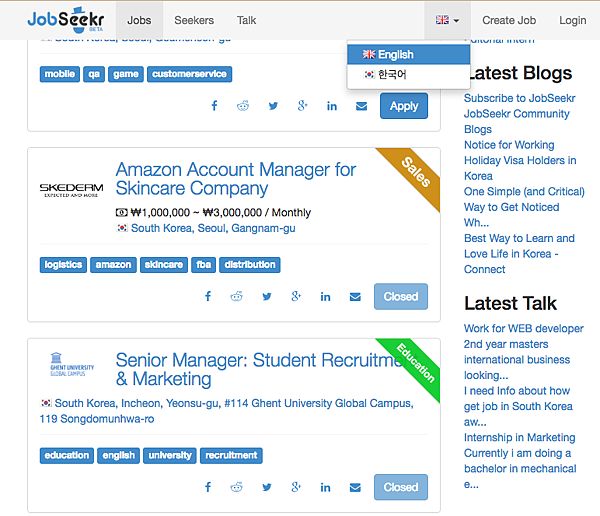
Task: Go to the Talk tab
Action: (x=246, y=20)
